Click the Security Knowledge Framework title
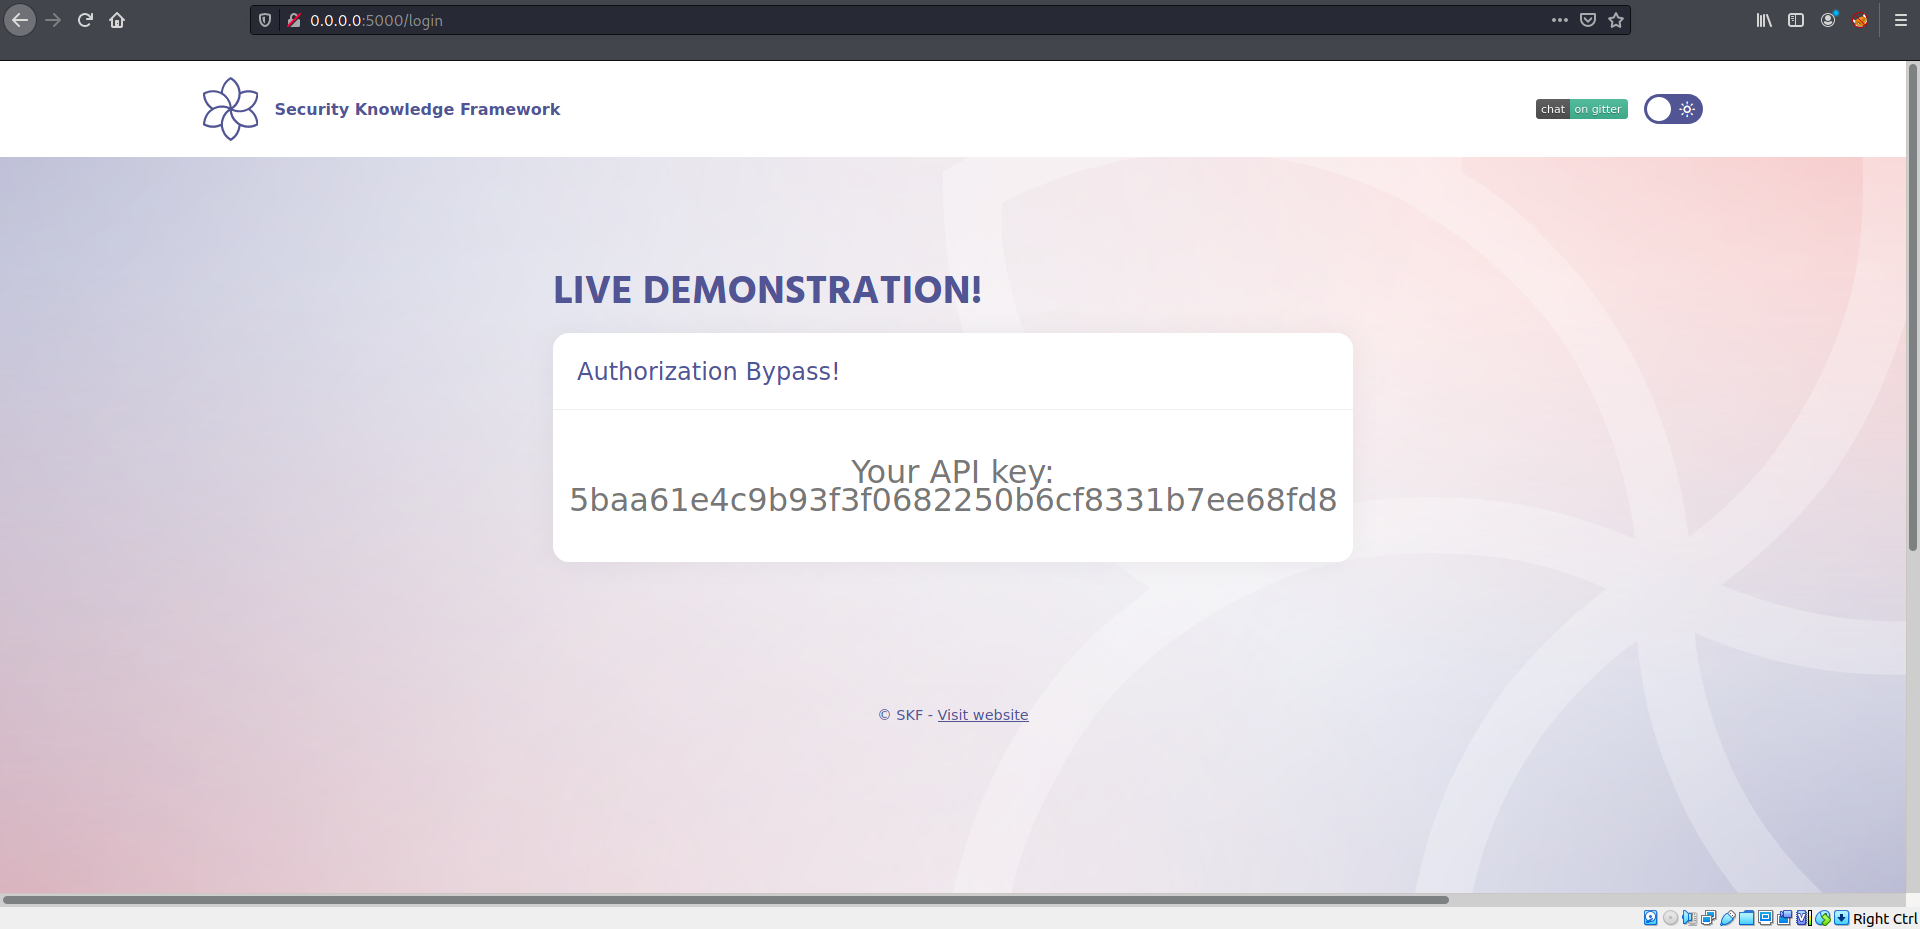Viewport: 1920px width, 929px height. pos(417,109)
